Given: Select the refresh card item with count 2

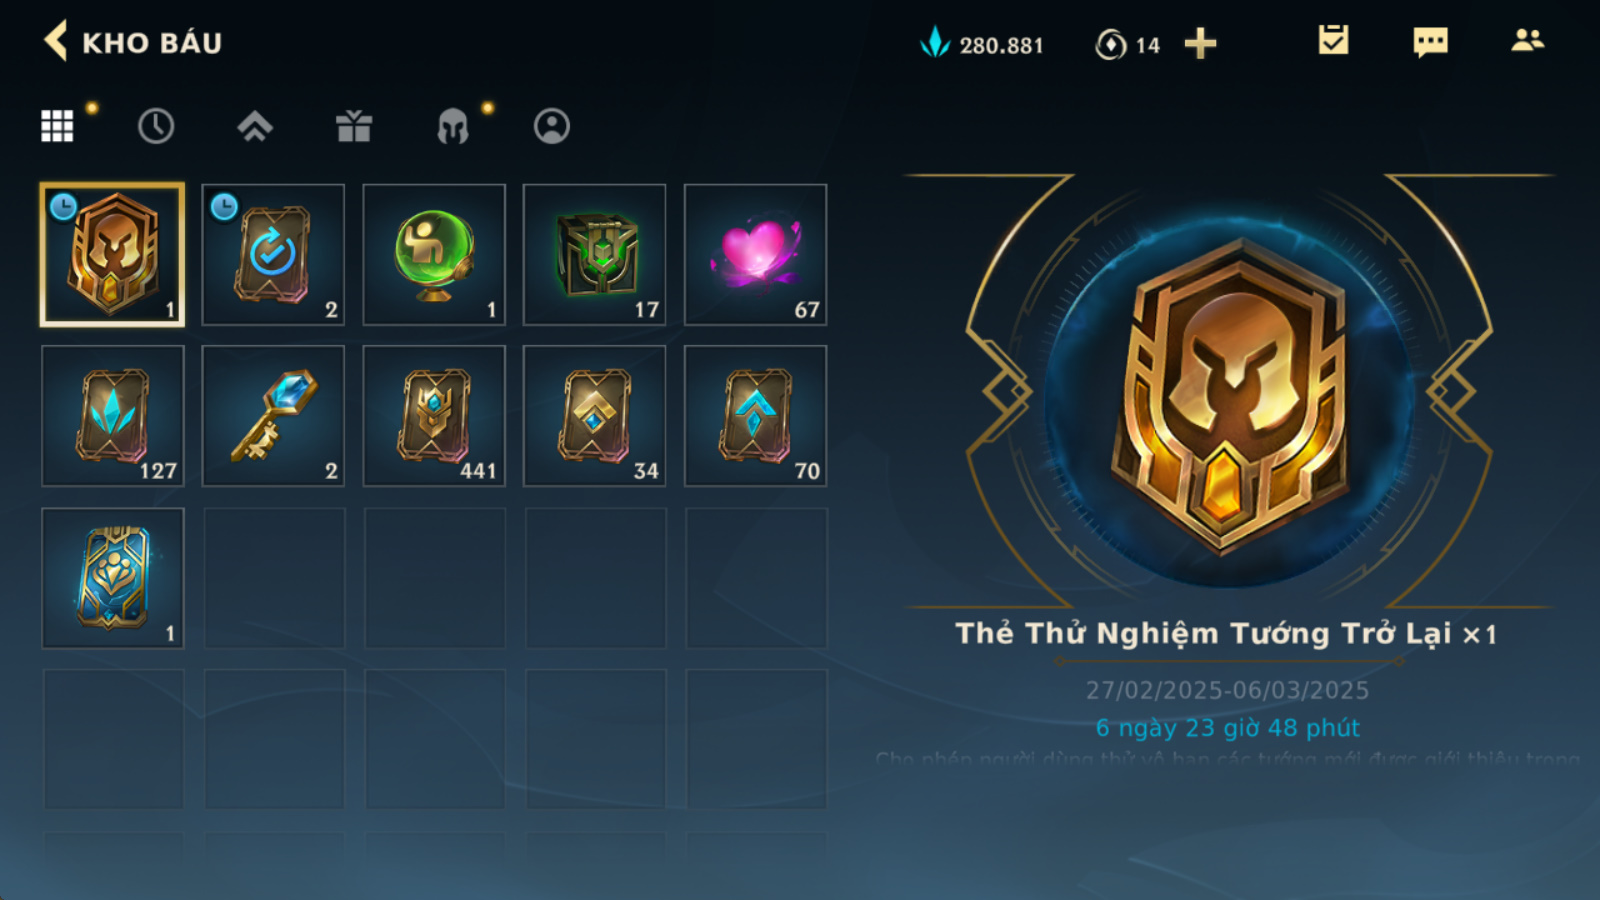Looking at the screenshot, I should tap(273, 255).
